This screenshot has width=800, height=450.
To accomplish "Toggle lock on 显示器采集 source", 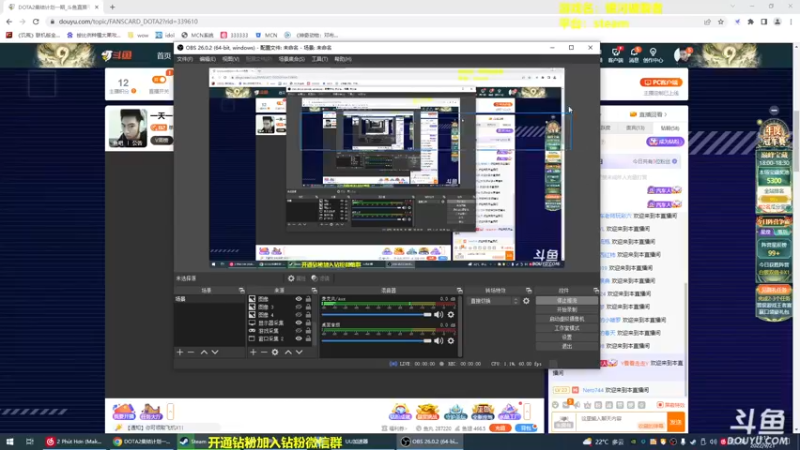I will (x=308, y=322).
